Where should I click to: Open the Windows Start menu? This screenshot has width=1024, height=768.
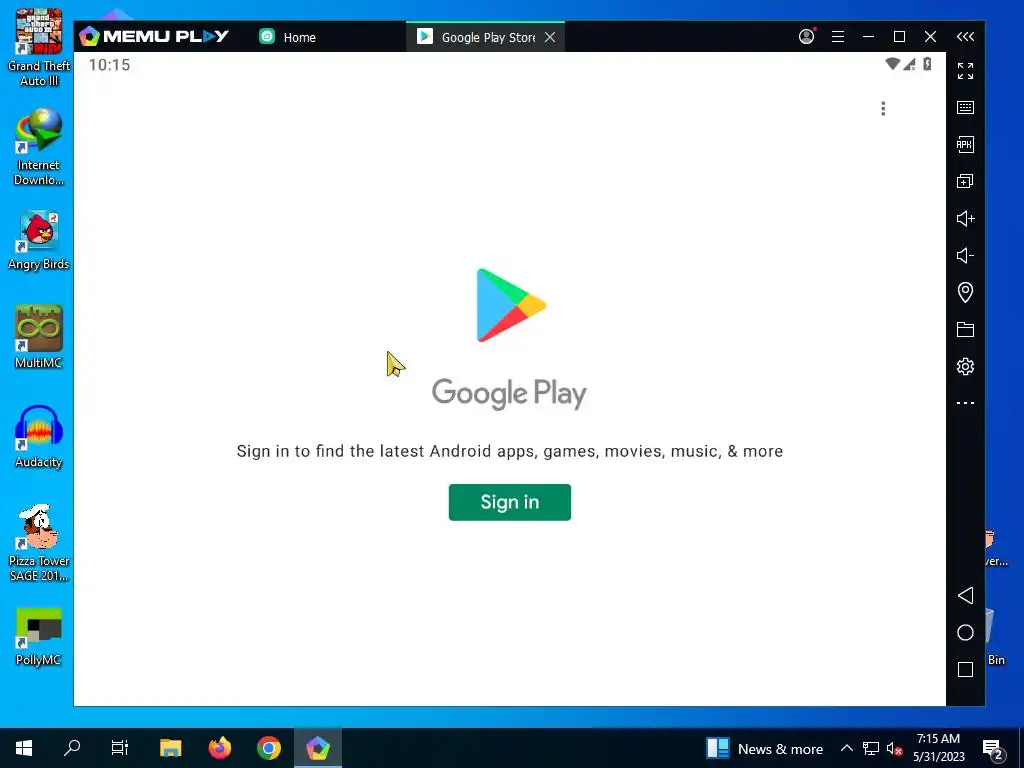24,748
